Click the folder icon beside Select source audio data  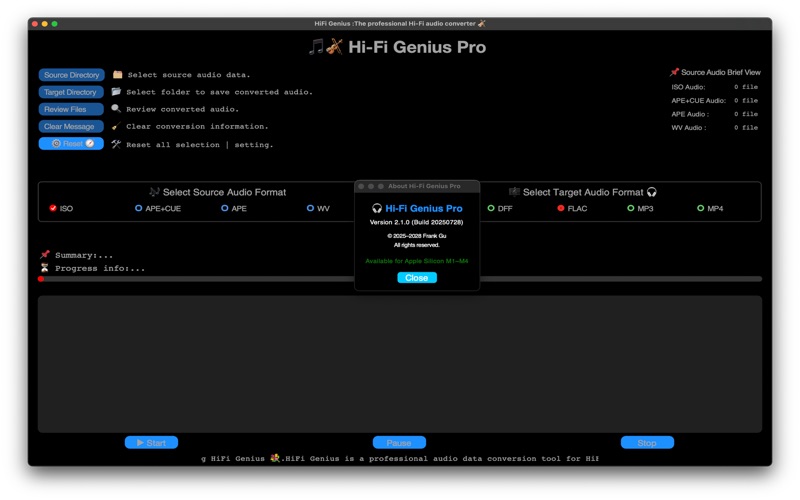click(x=117, y=74)
